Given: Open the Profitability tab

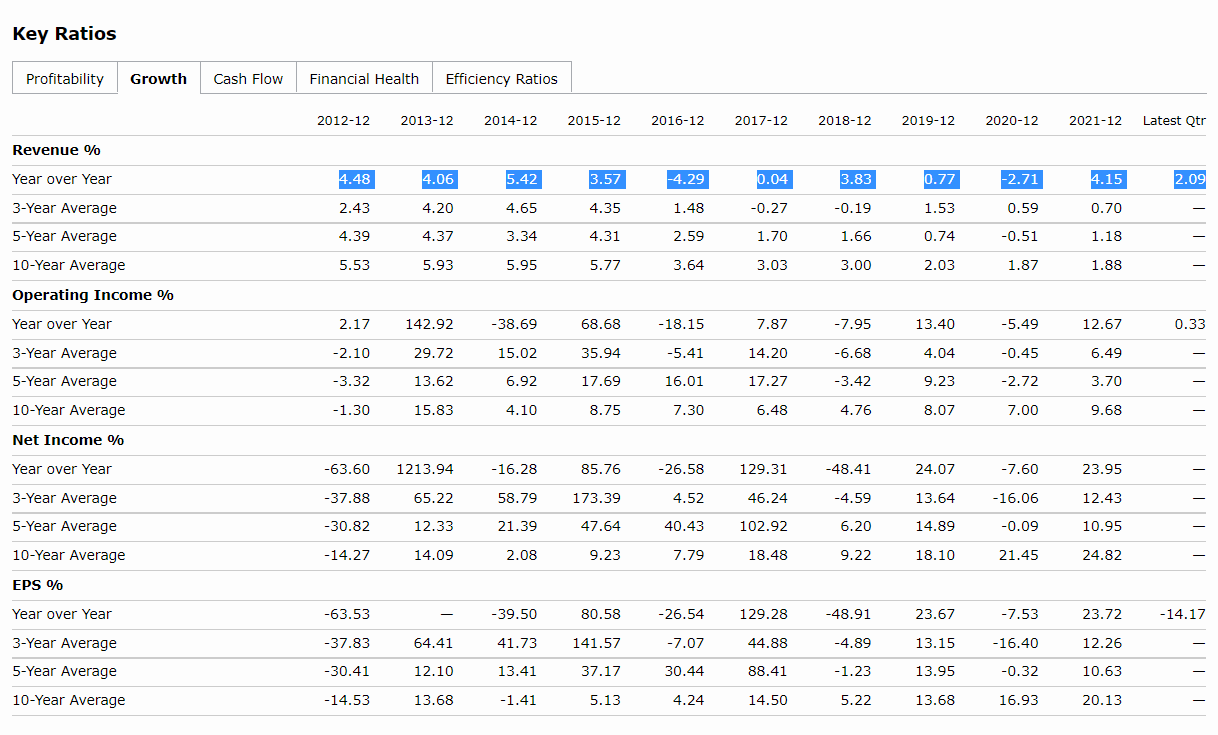Looking at the screenshot, I should [x=65, y=79].
